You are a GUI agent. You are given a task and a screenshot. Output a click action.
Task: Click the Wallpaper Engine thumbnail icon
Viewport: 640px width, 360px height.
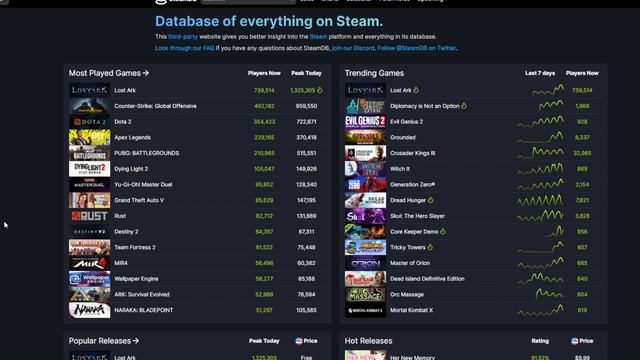coord(89,279)
